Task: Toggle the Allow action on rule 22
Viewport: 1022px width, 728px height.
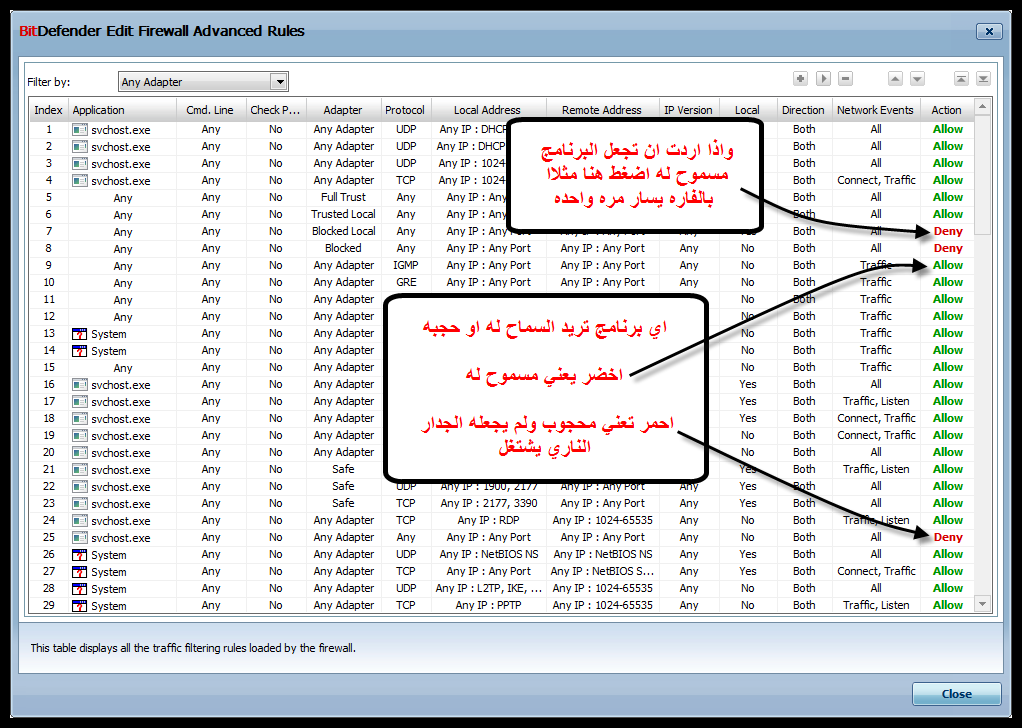Action: coord(948,486)
